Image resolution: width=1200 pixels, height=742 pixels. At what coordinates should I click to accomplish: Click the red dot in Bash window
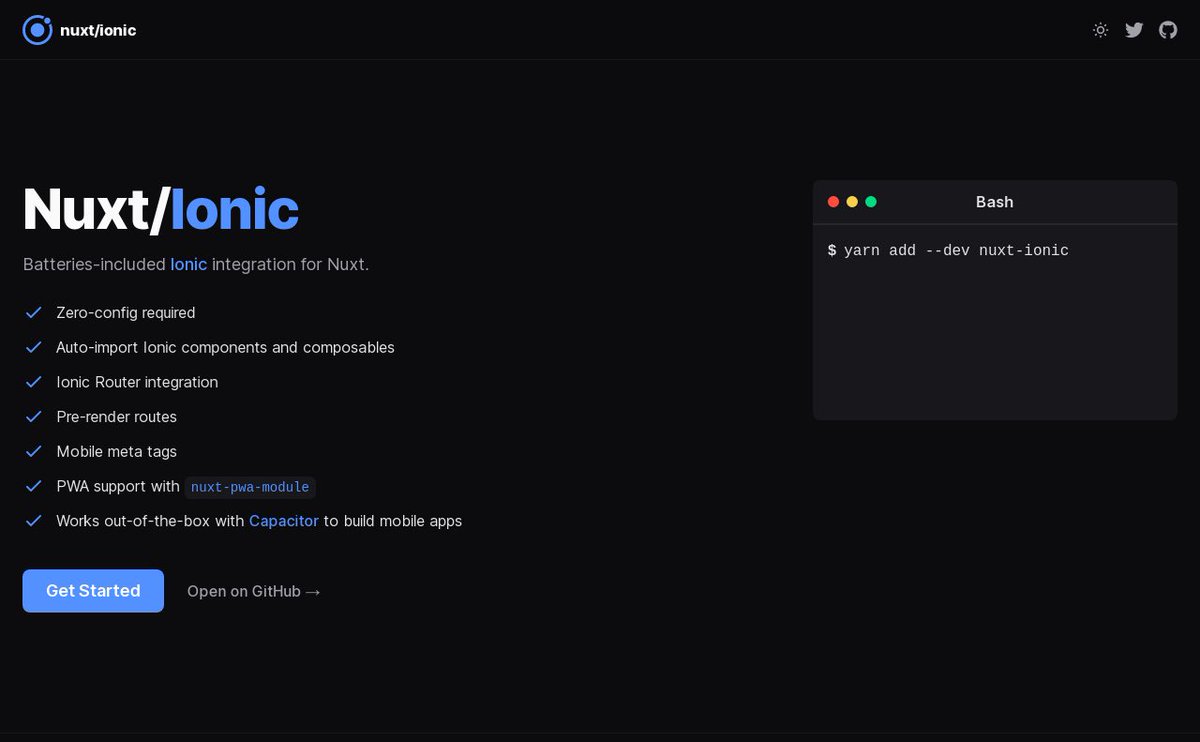tap(833, 202)
